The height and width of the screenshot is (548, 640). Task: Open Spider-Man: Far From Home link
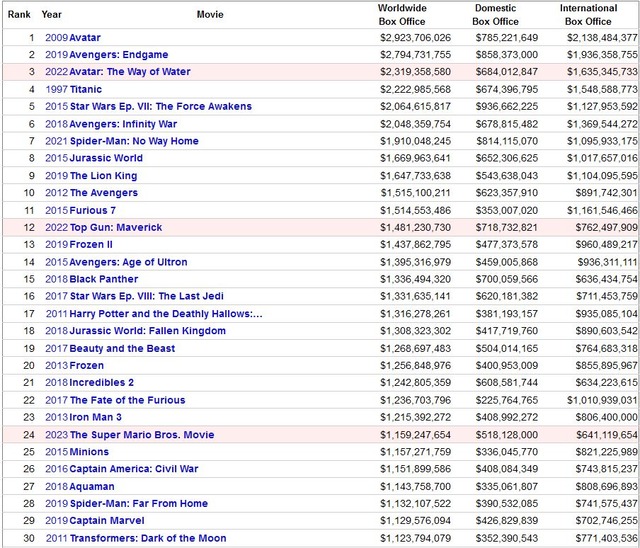[x=139, y=504]
